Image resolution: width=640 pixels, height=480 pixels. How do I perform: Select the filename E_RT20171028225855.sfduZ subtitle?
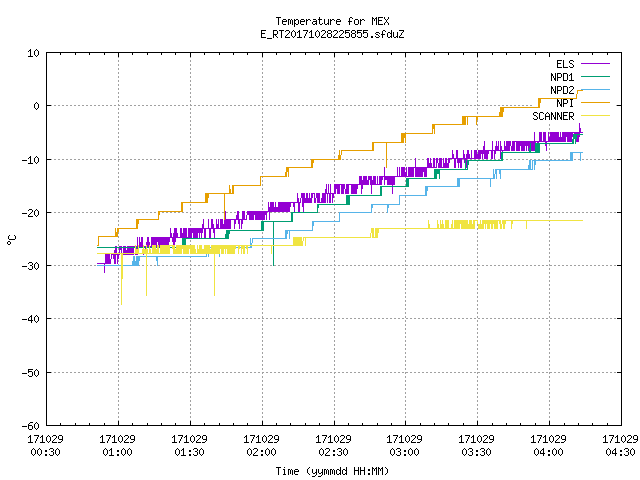[x=332, y=34]
